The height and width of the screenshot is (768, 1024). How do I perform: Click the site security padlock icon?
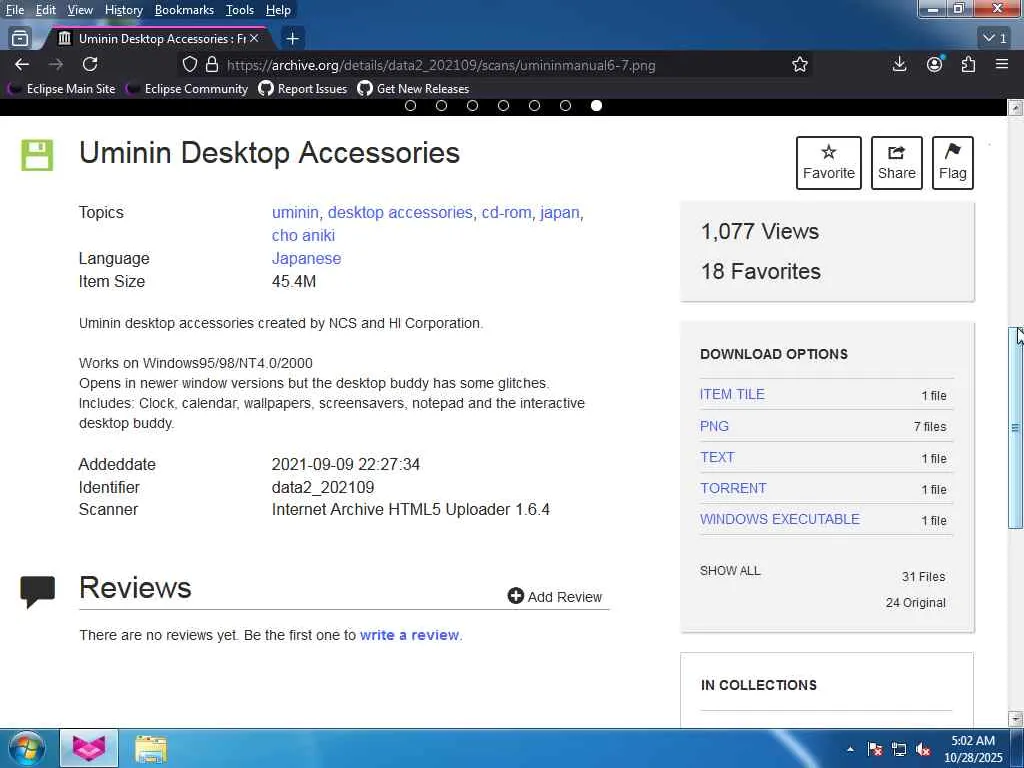(x=212, y=64)
